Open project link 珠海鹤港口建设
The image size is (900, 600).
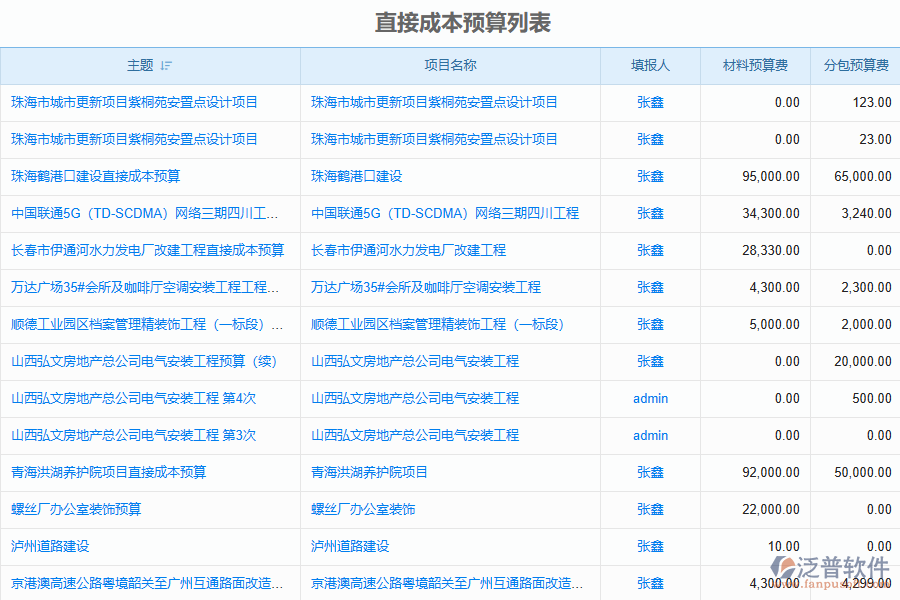(x=356, y=176)
